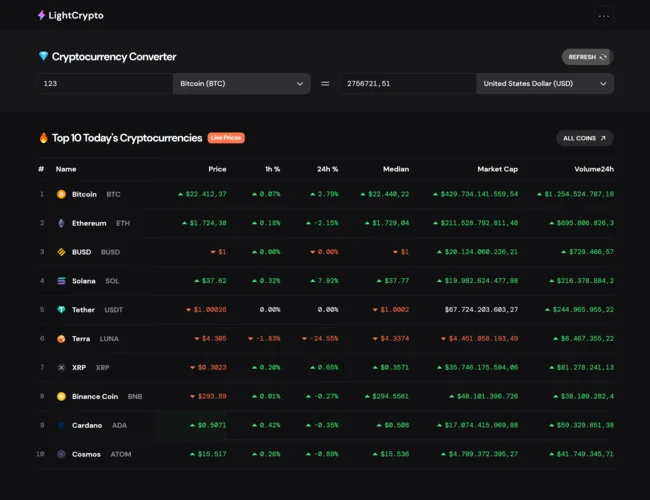Click the converted value field 2756721,51
Image resolution: width=650 pixels, height=500 pixels.
[407, 84]
